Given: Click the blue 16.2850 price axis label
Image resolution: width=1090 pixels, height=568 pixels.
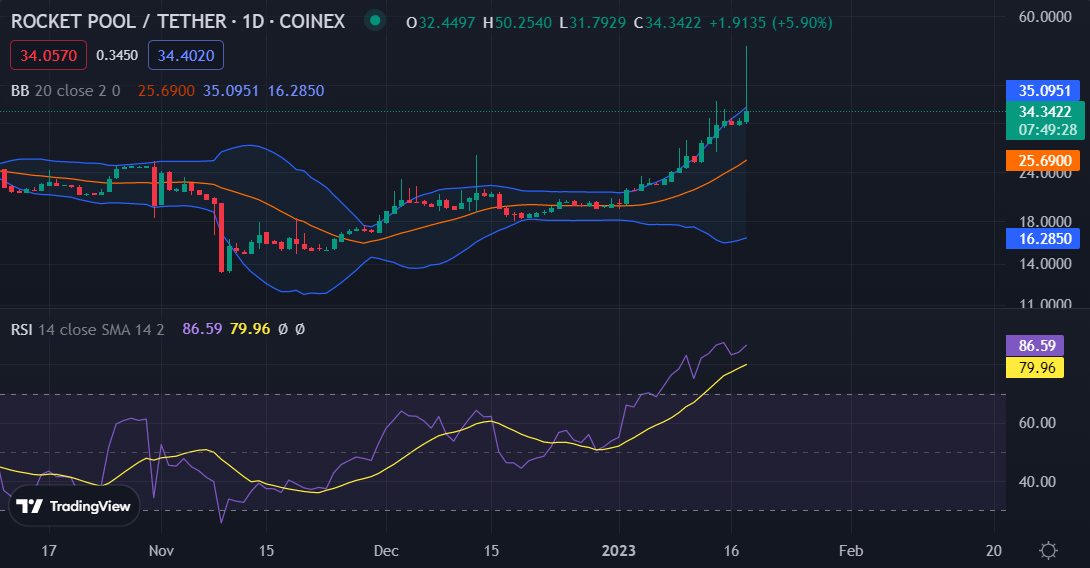Looking at the screenshot, I should click(1043, 238).
